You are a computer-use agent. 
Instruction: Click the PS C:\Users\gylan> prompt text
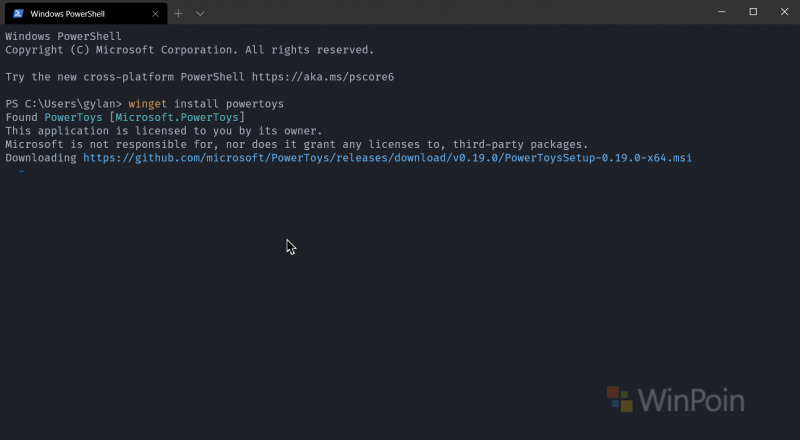pos(63,104)
